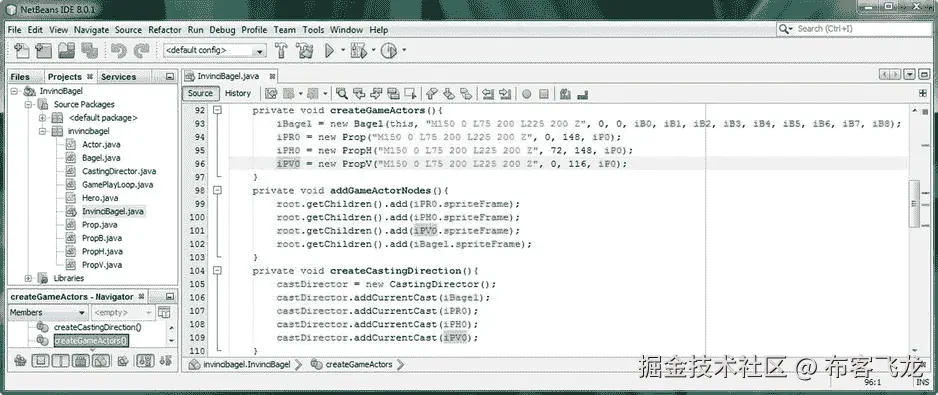Click the Source view button
The height and width of the screenshot is (395, 938).
coord(200,93)
